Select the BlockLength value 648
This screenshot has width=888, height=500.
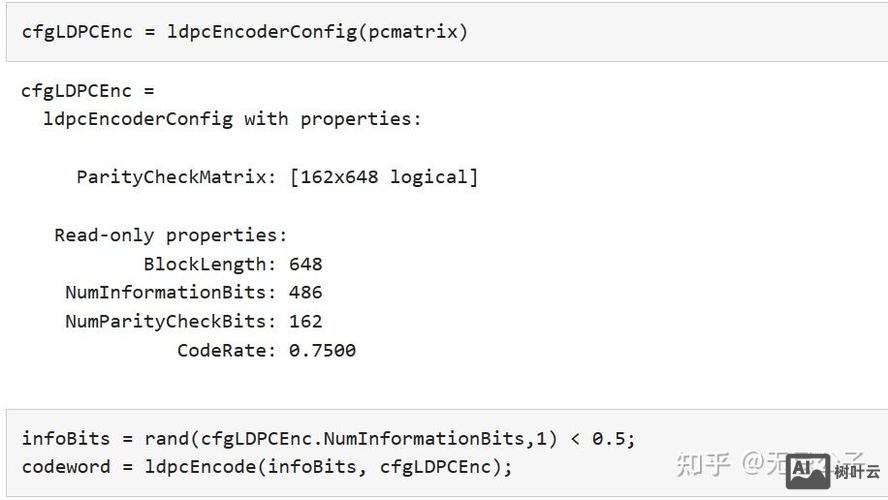(306, 264)
